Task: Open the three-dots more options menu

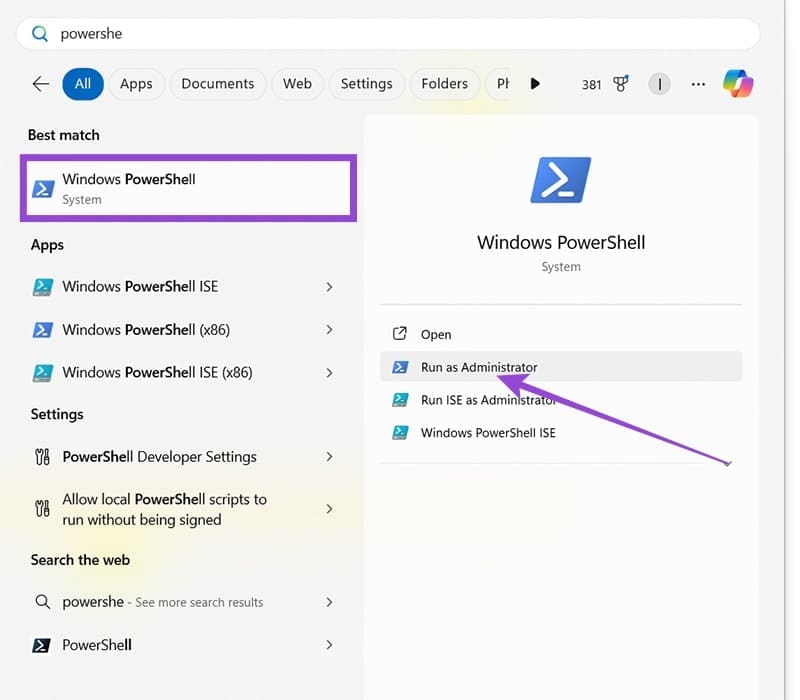Action: pos(698,84)
